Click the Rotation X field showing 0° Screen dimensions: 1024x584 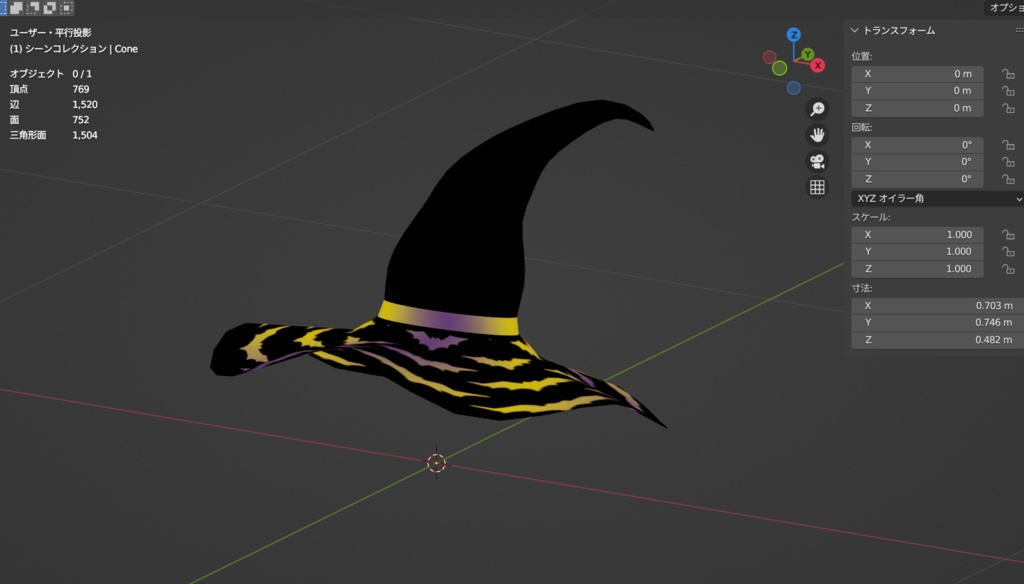point(917,144)
